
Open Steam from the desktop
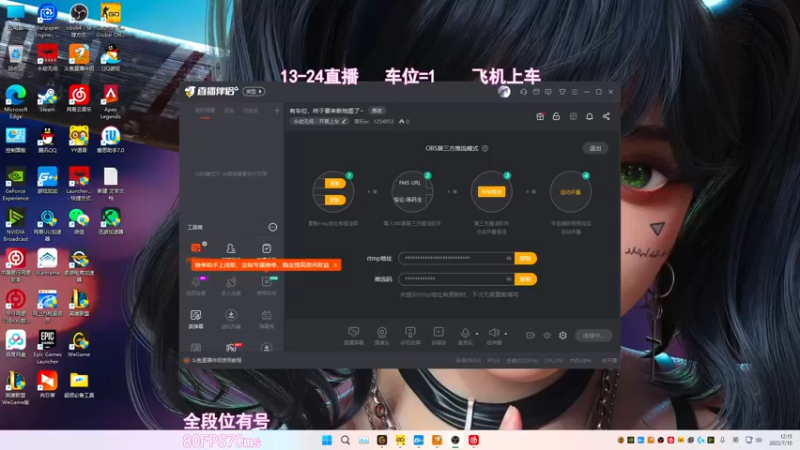tap(47, 99)
